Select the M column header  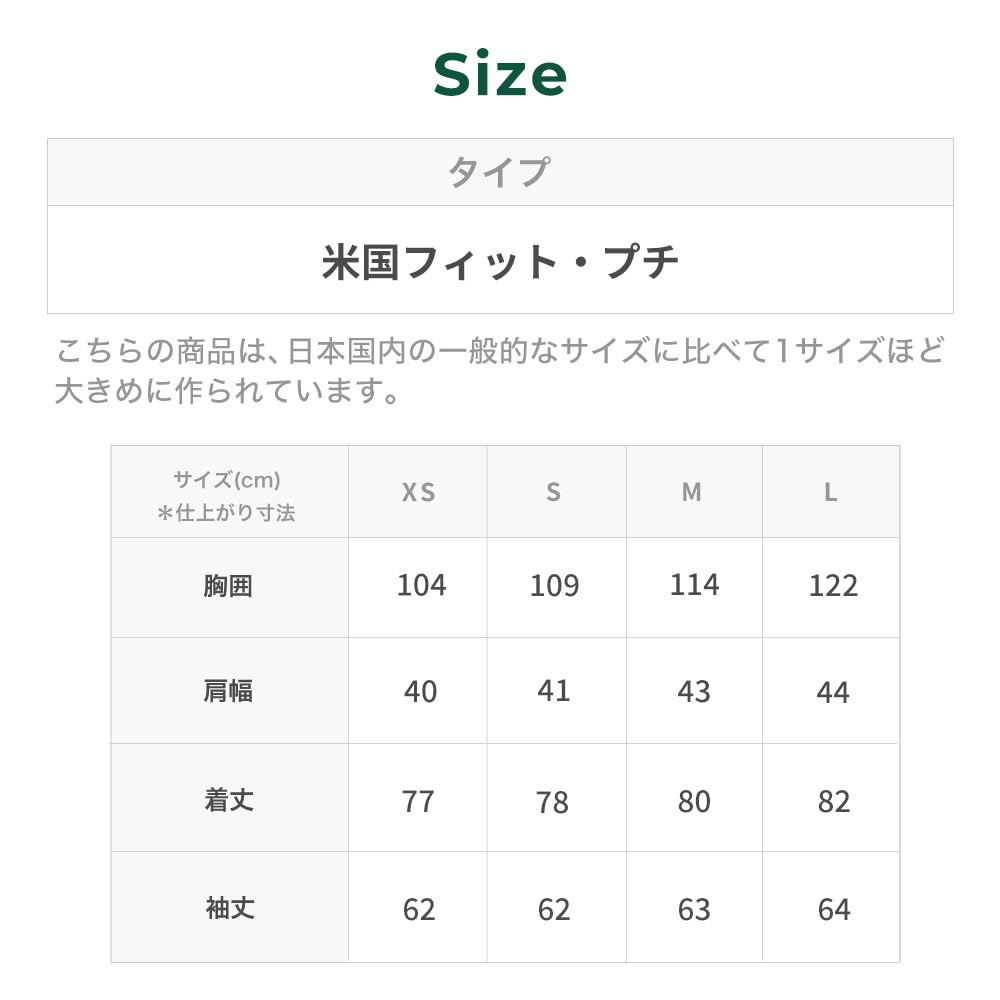[x=692, y=492]
